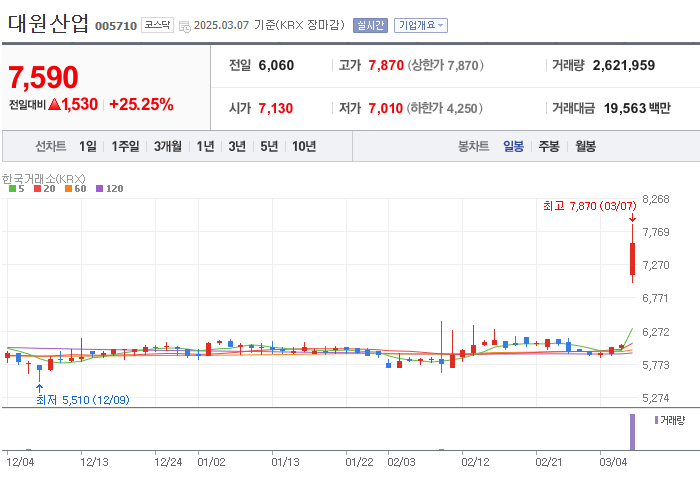Click the 봉차트 label

(x=473, y=146)
